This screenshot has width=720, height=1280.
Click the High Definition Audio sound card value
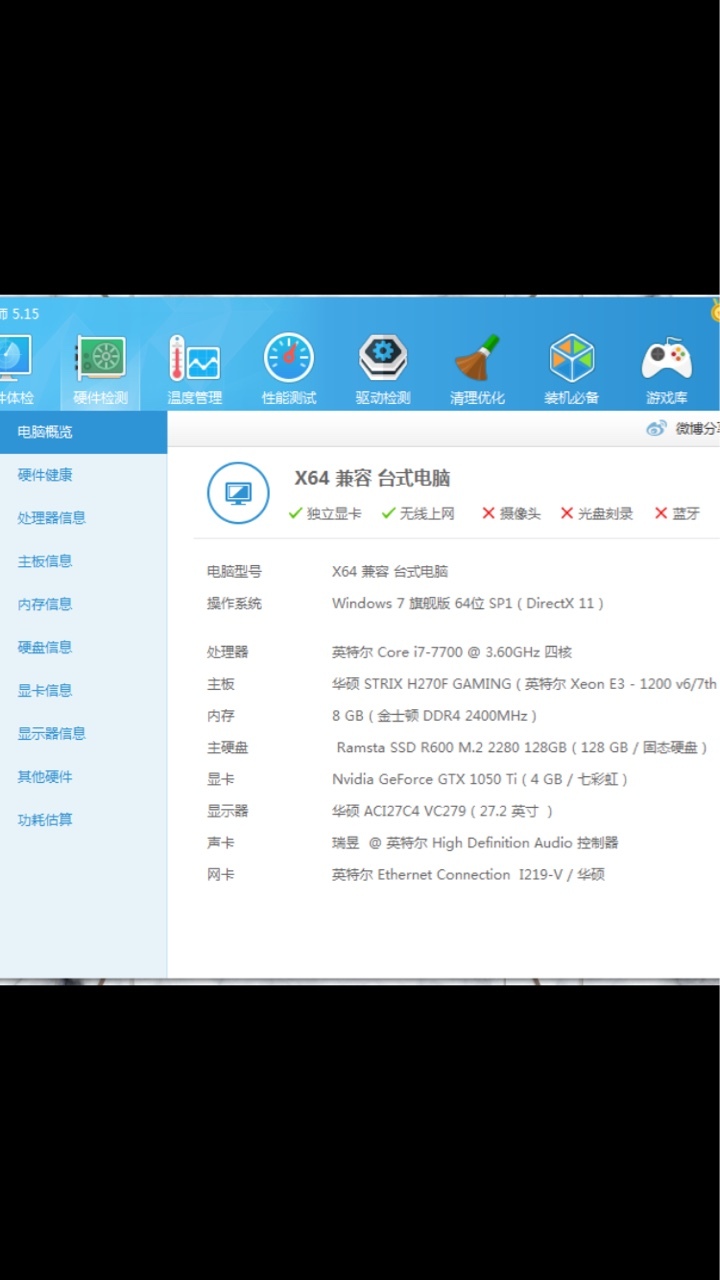475,843
